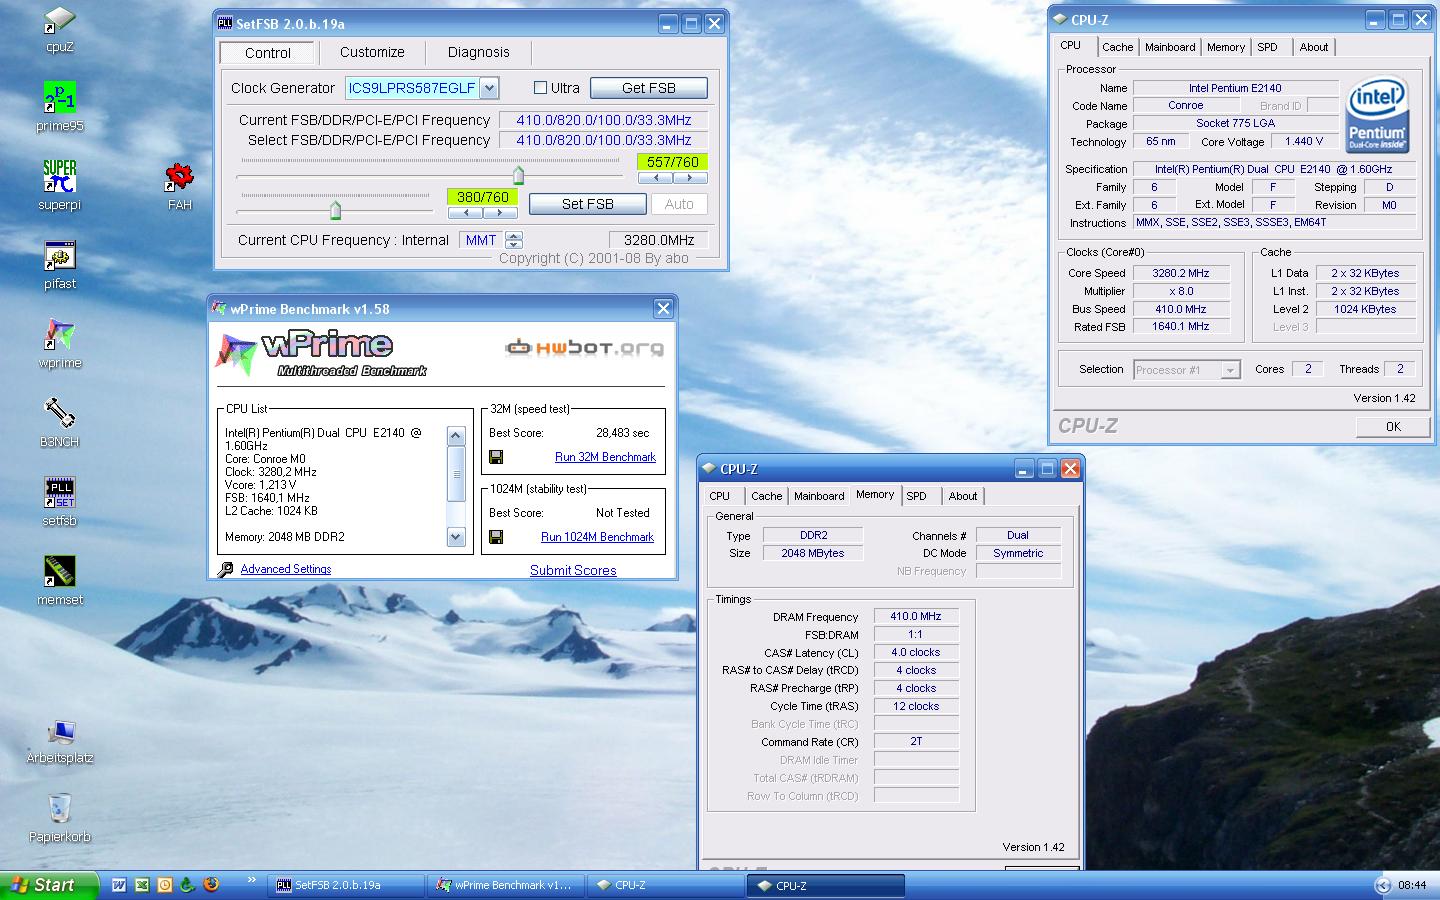Click the clock-style quick launch icon

[165, 885]
